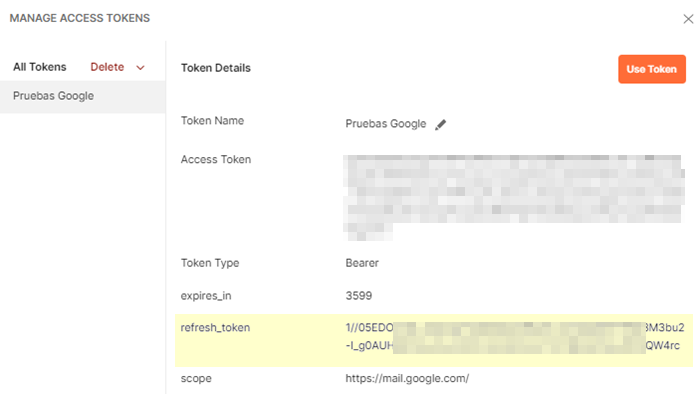This screenshot has width=700, height=394.
Task: Click the Token Details heading
Action: coord(216,68)
